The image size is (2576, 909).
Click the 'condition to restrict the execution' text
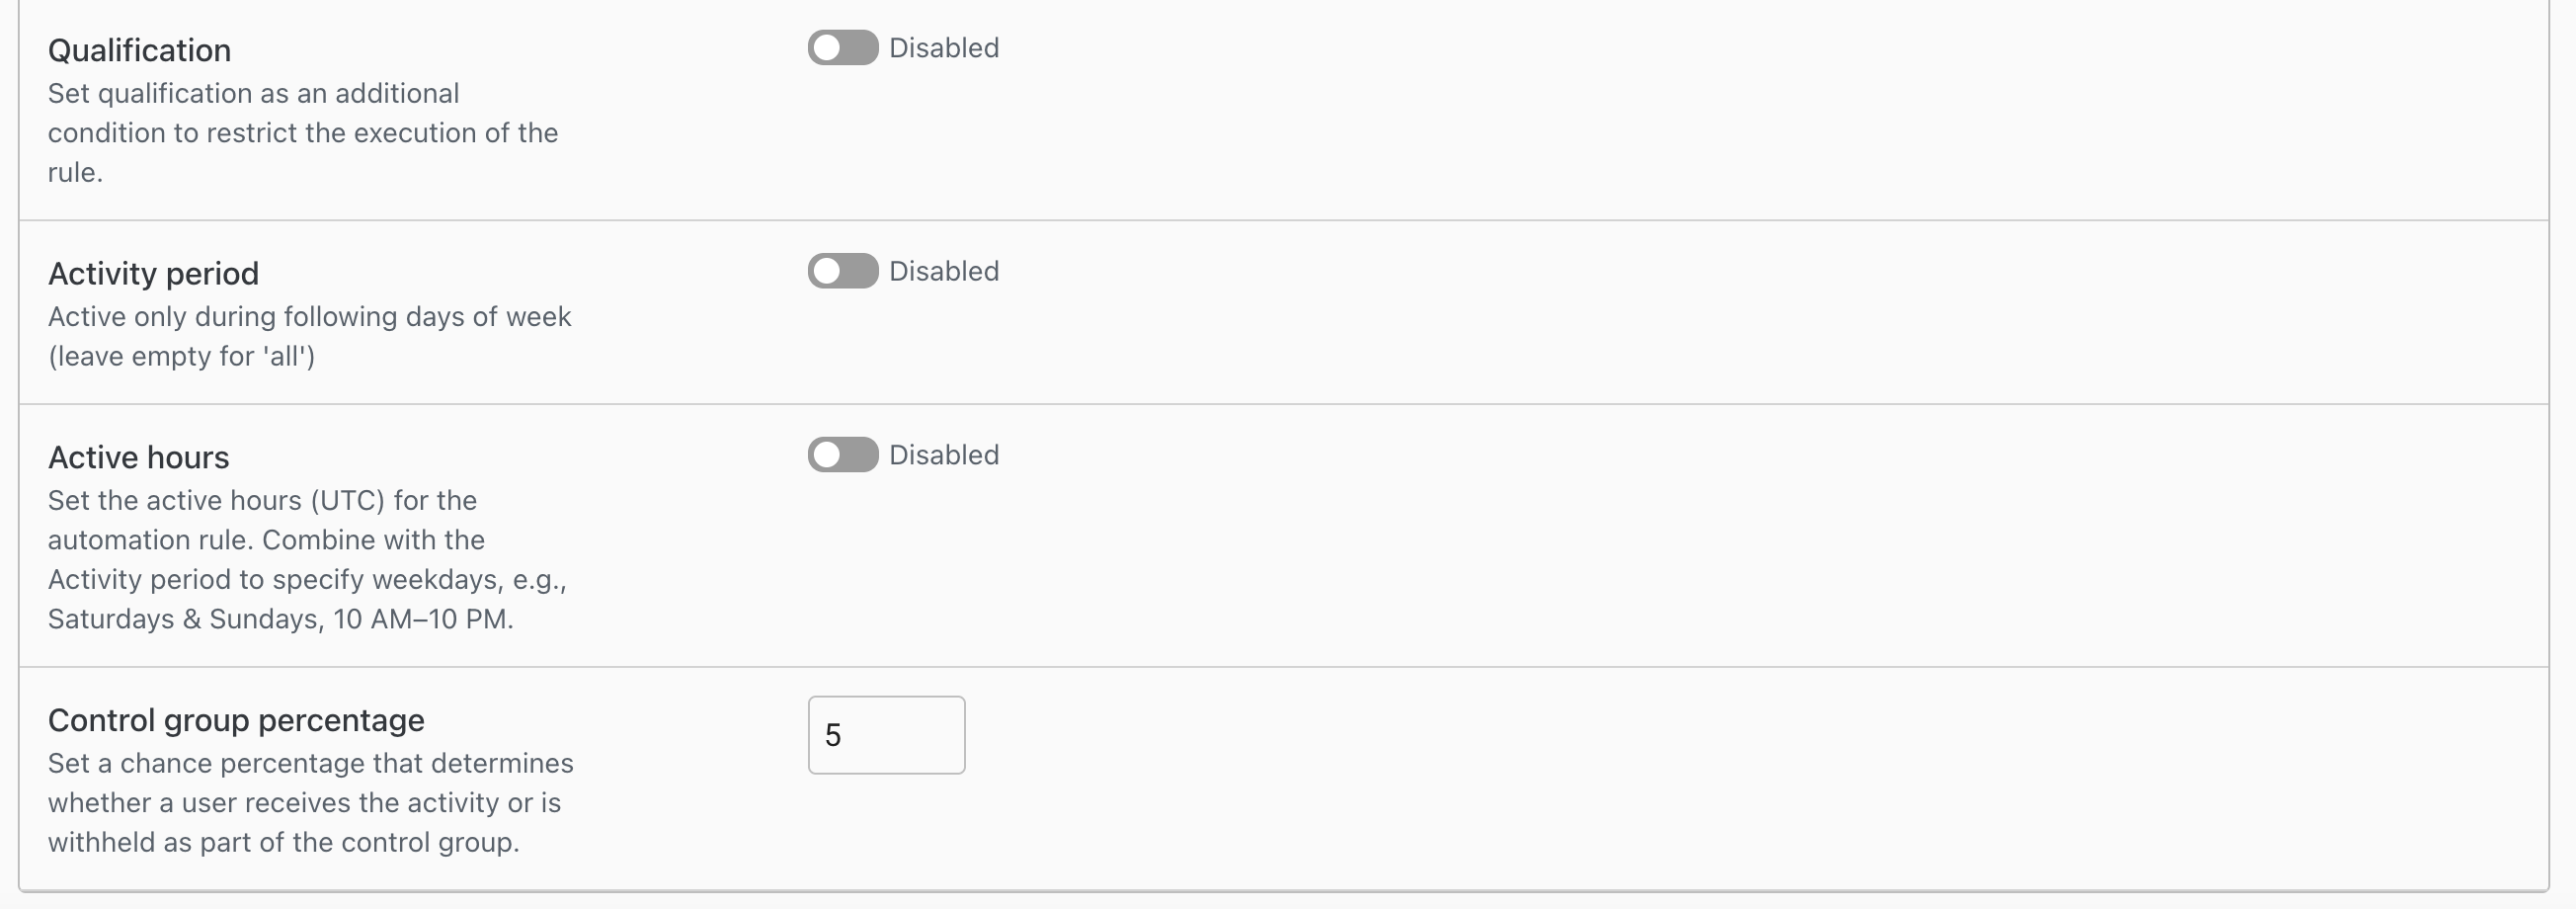(302, 133)
